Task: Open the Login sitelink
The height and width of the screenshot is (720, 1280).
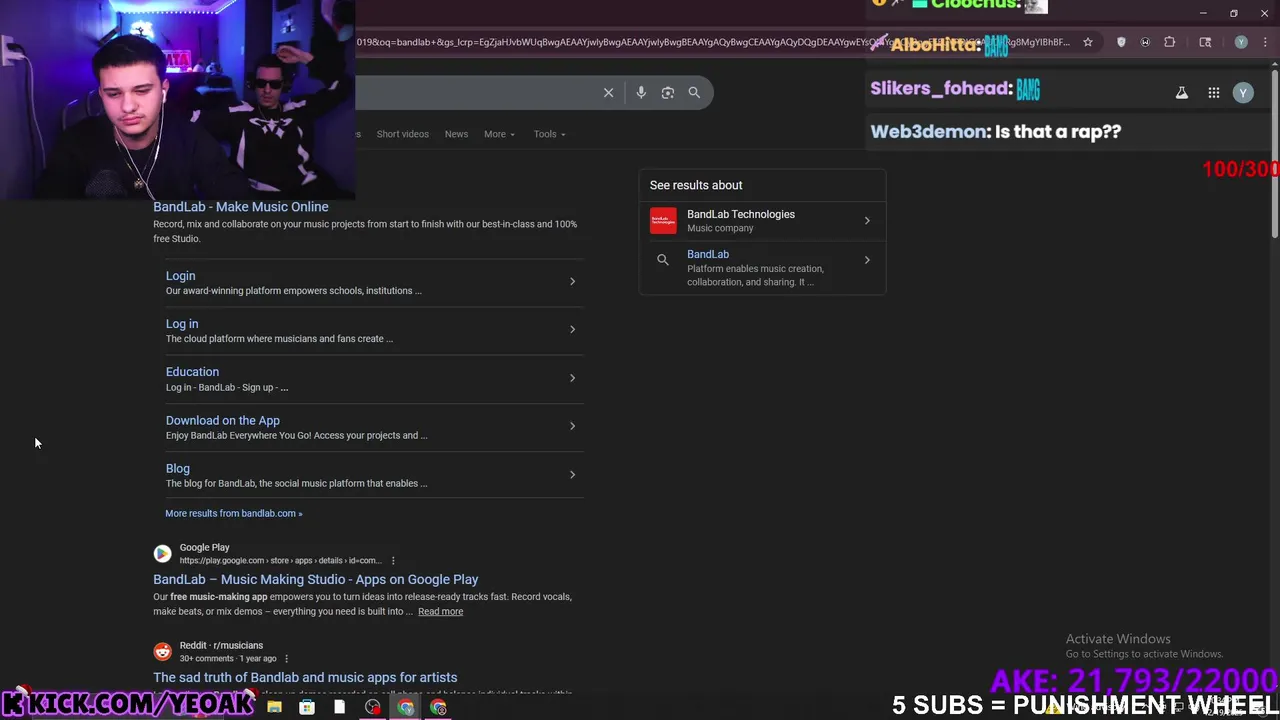Action: pos(180,276)
